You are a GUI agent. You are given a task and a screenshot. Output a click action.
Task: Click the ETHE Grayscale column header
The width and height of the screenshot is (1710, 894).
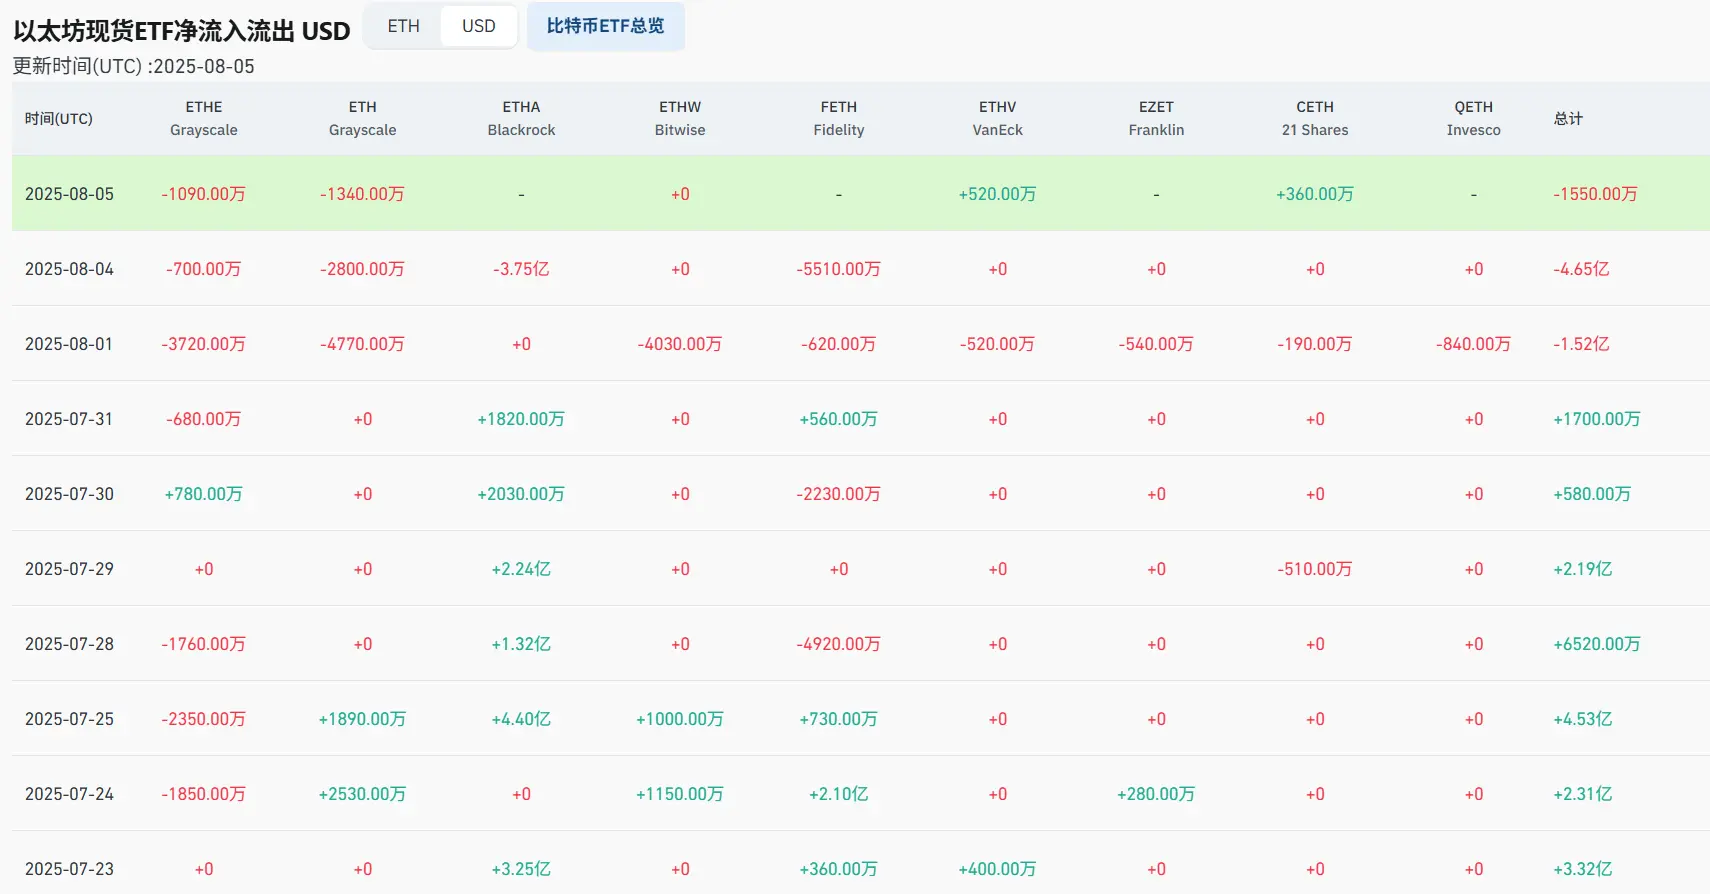pyautogui.click(x=204, y=118)
